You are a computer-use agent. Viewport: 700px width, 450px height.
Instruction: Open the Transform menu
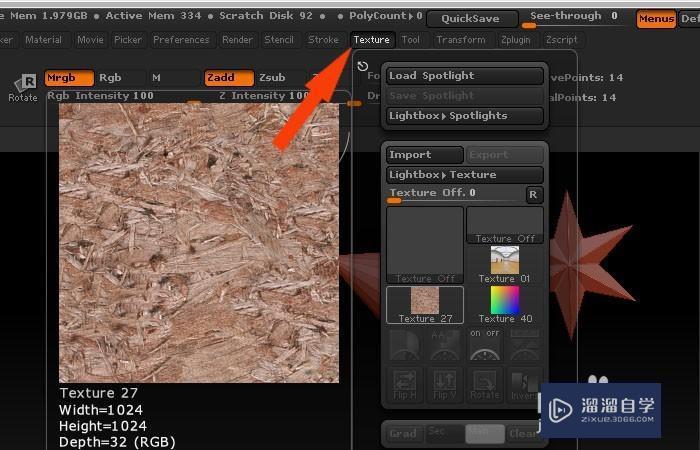click(x=461, y=40)
